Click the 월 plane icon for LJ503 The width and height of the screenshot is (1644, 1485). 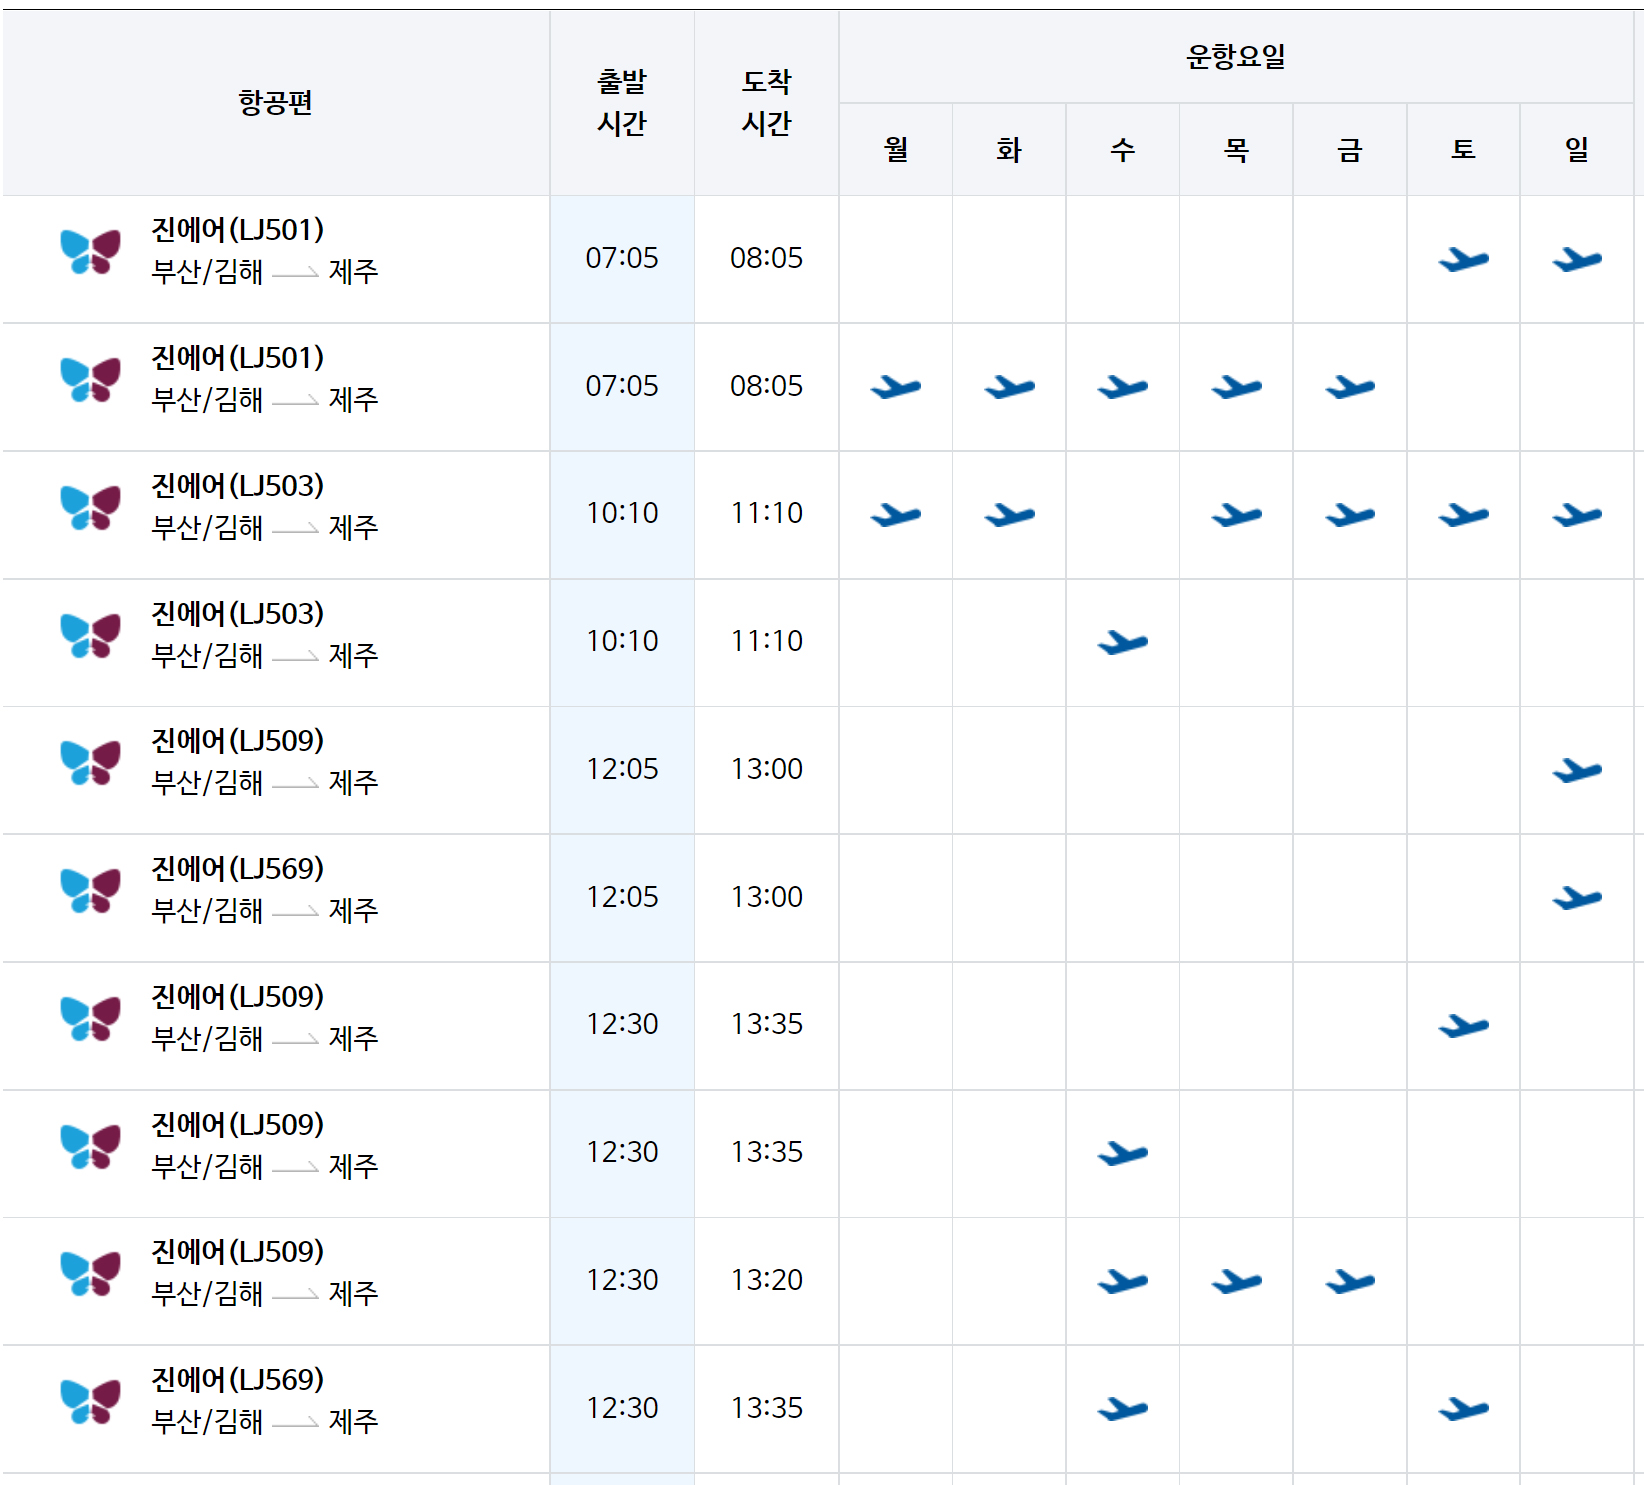click(896, 515)
